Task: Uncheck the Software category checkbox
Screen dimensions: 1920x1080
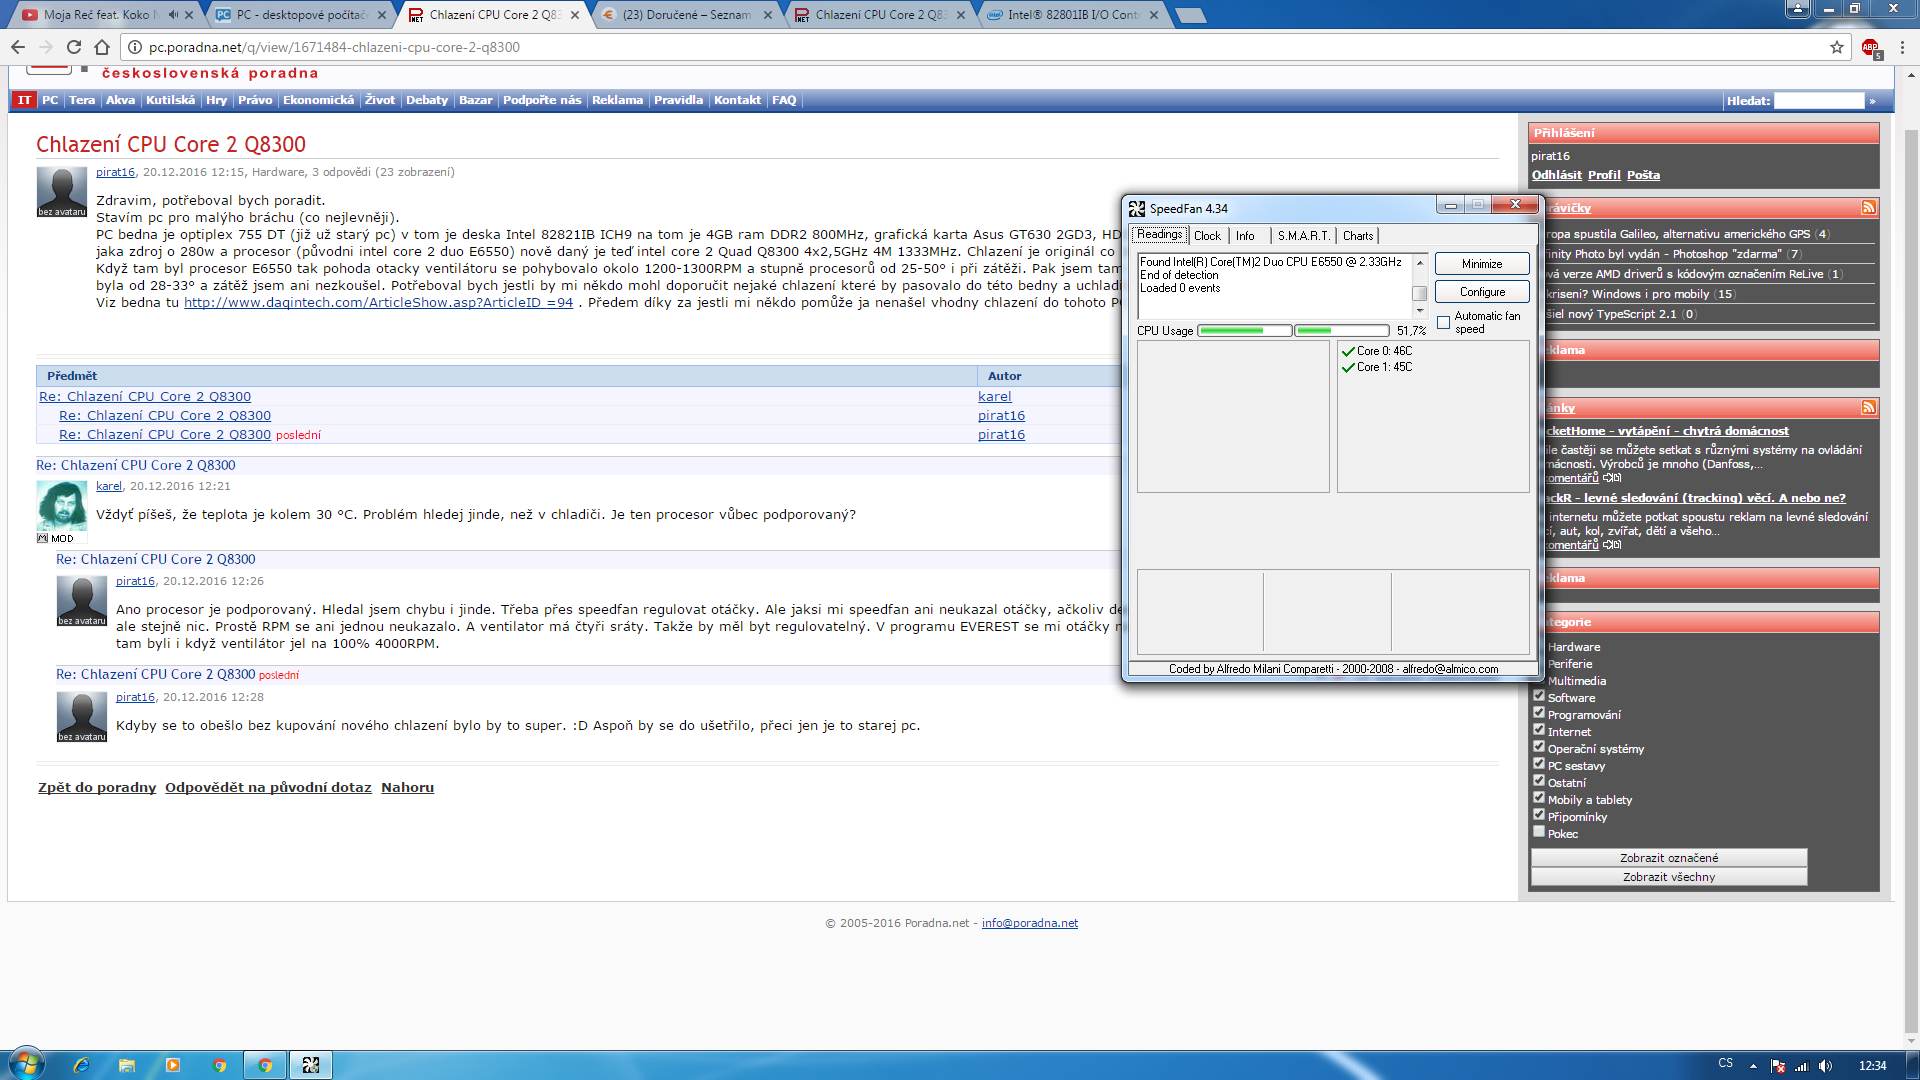Action: coord(1539,696)
